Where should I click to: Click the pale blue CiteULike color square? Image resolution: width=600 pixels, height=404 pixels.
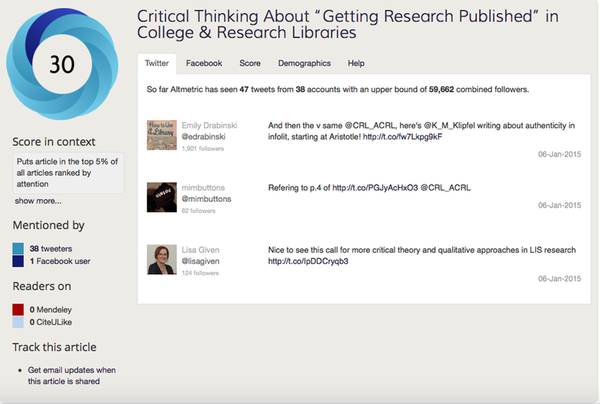pyautogui.click(x=19, y=323)
